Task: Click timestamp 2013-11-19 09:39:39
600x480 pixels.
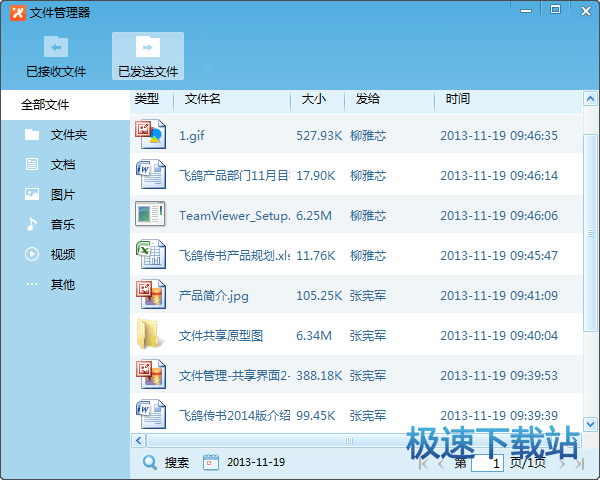Action: coord(499,416)
